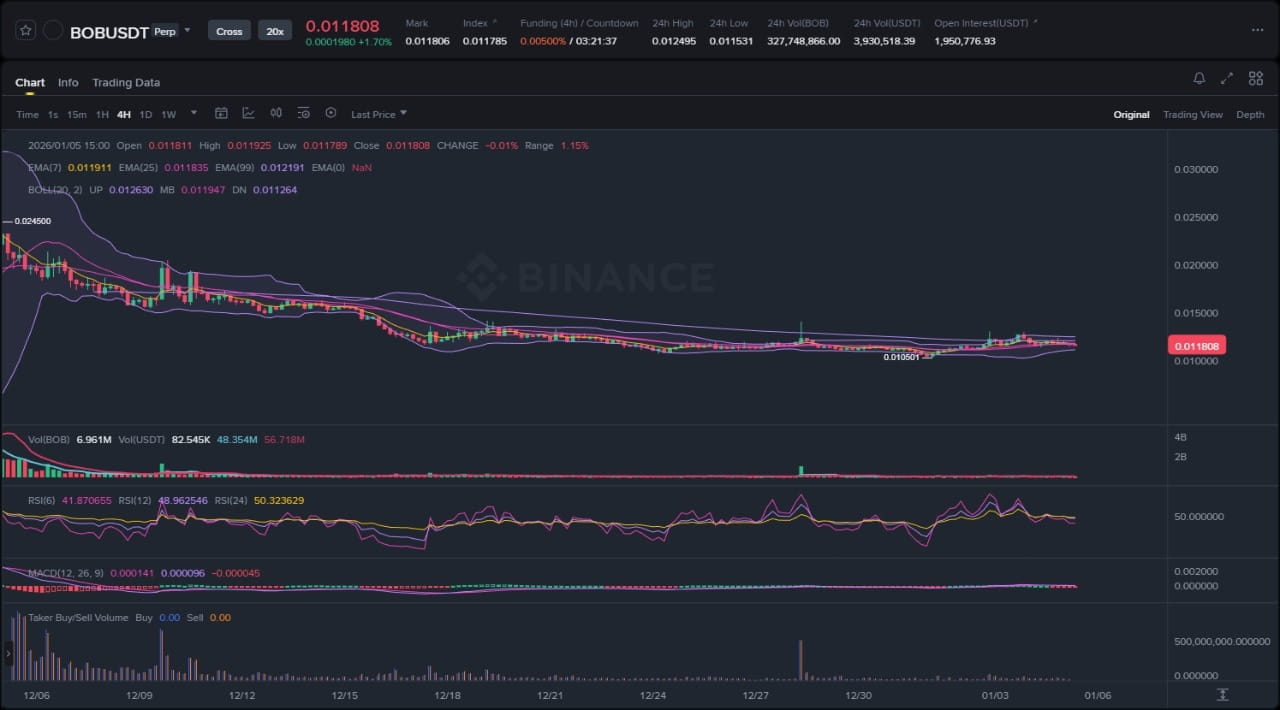Select the 15m timeframe
The width and height of the screenshot is (1280, 710).
(77, 115)
